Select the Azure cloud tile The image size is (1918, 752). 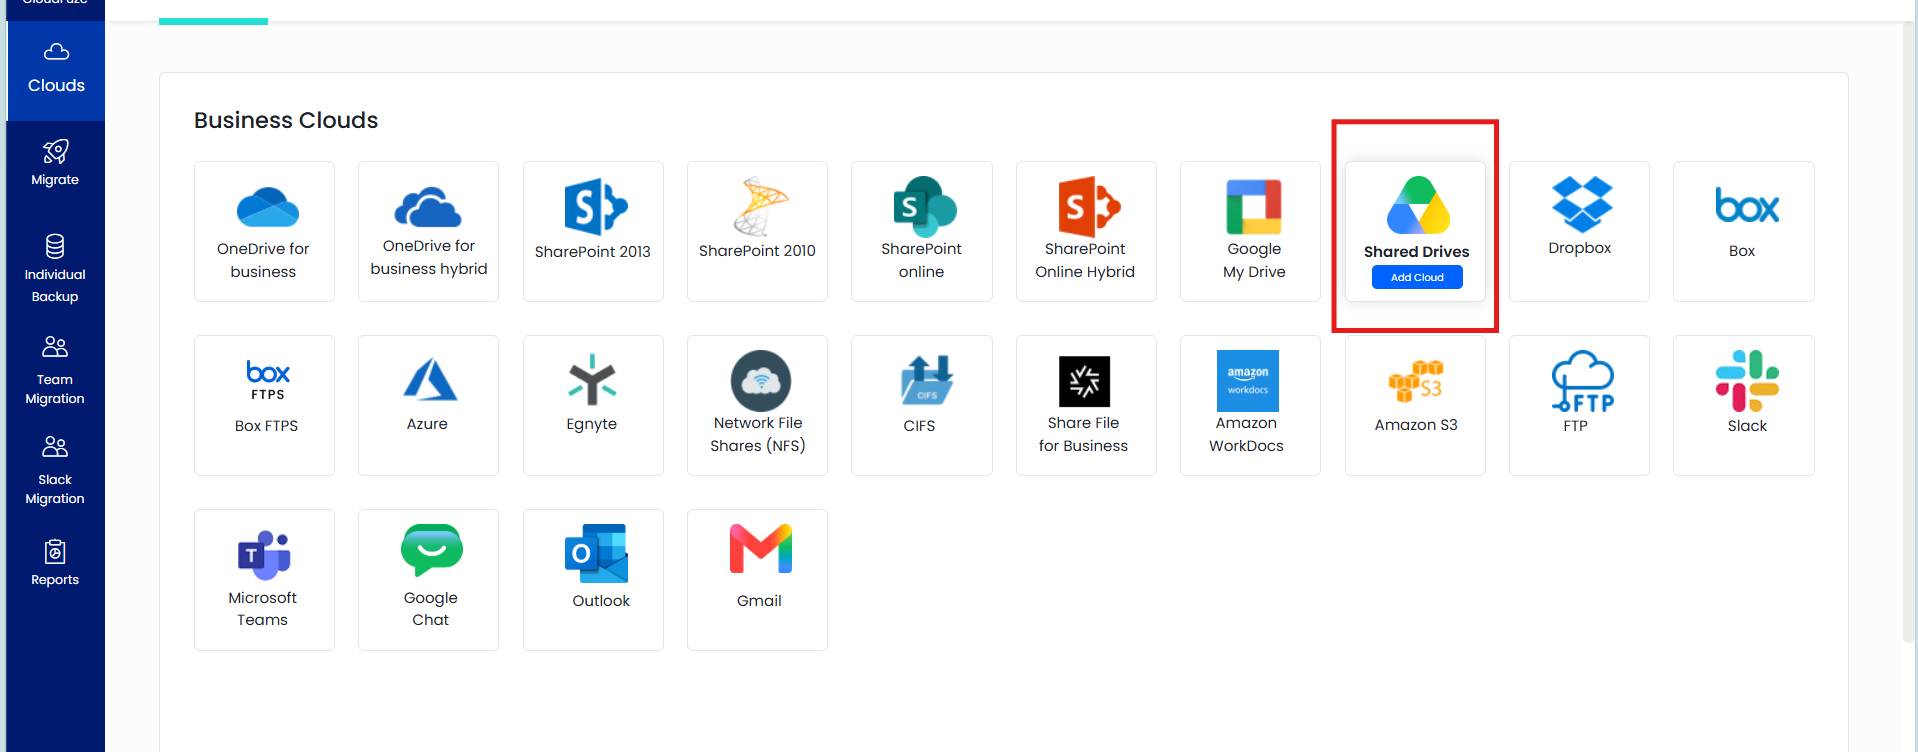[428, 405]
